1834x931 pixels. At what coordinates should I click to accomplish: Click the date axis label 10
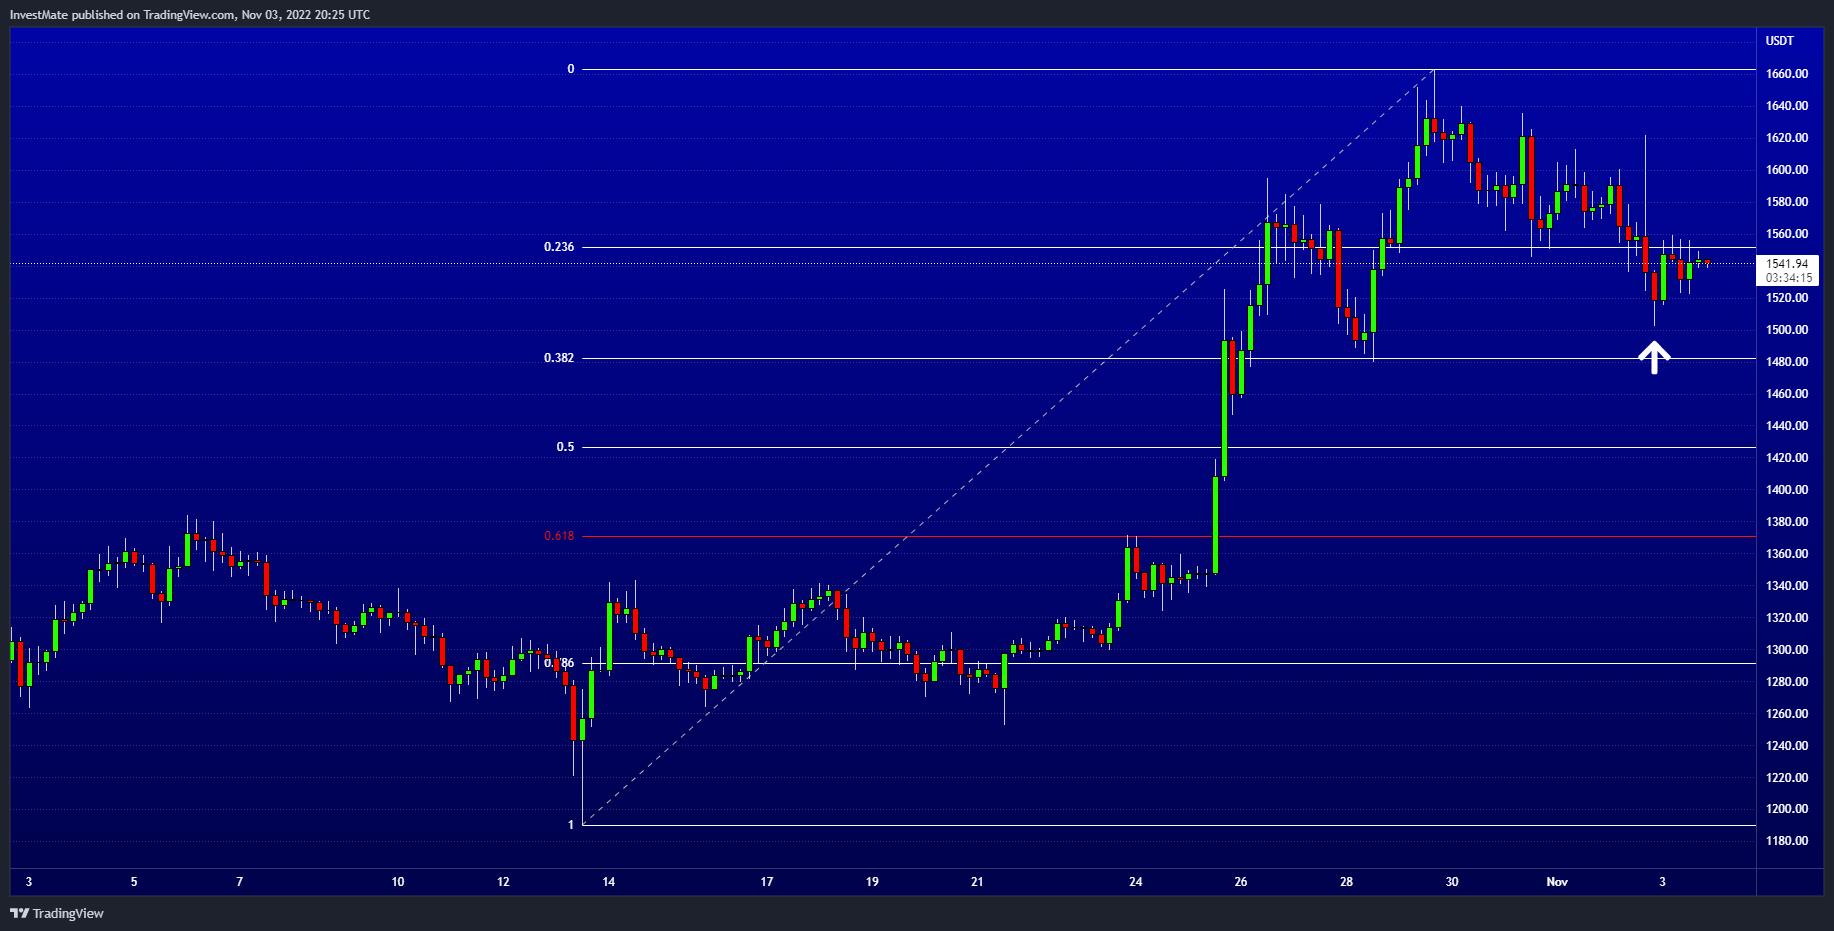coord(398,882)
